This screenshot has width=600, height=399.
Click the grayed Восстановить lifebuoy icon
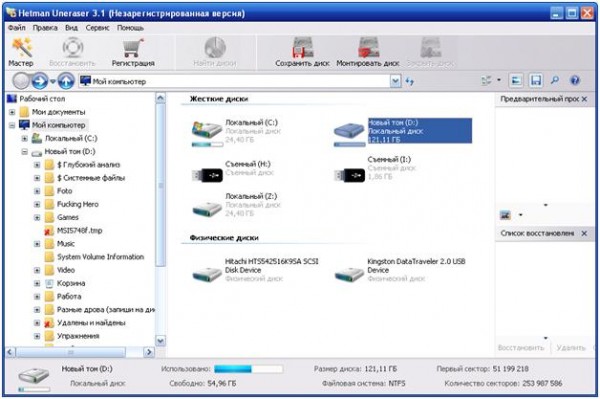coord(72,52)
